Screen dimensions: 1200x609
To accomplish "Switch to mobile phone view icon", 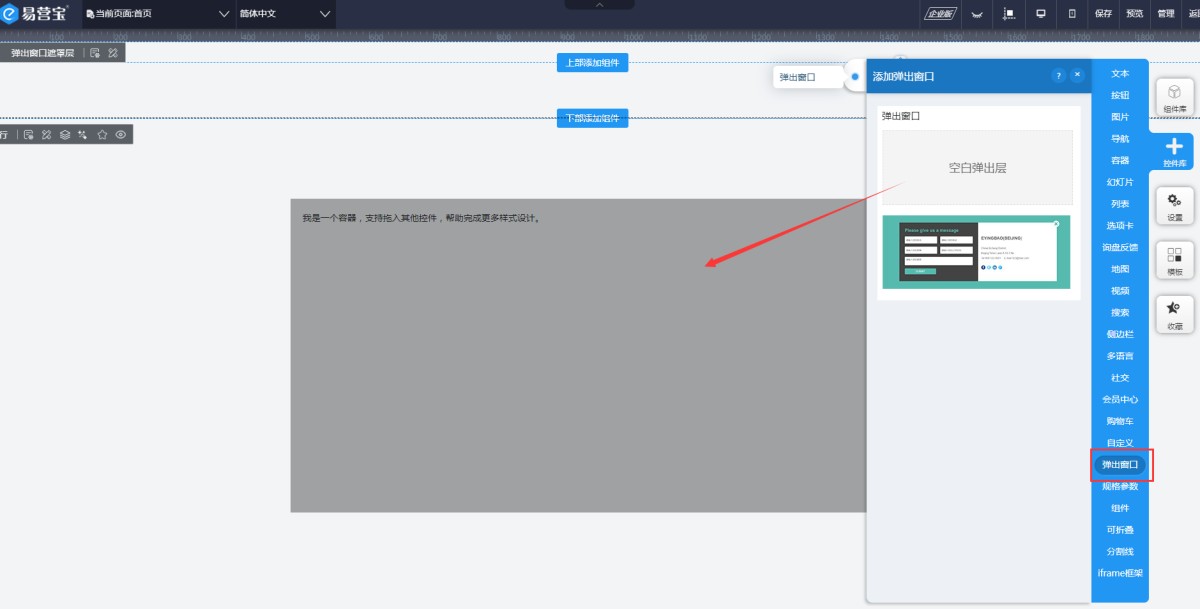I will [x=1072, y=14].
